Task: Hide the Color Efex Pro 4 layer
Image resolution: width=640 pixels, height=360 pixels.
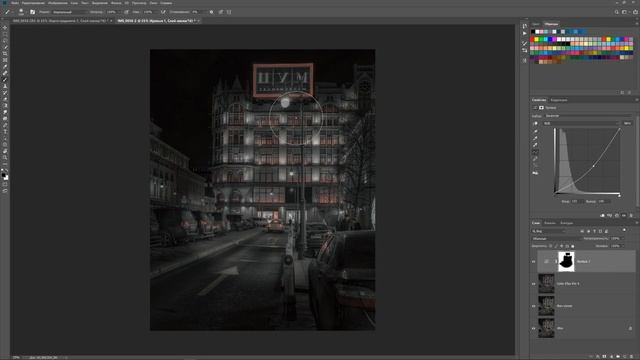Action: coord(533,284)
